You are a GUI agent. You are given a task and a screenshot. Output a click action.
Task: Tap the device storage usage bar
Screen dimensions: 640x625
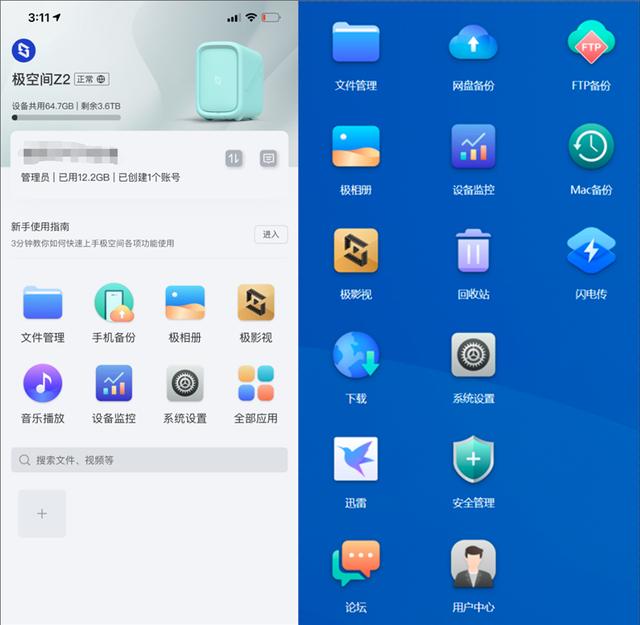click(x=66, y=118)
